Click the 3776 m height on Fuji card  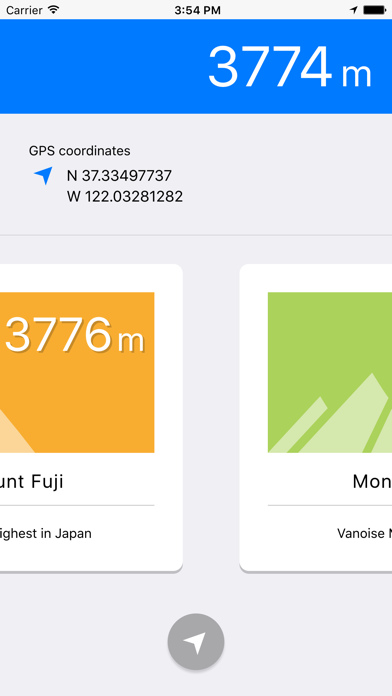[75, 335]
